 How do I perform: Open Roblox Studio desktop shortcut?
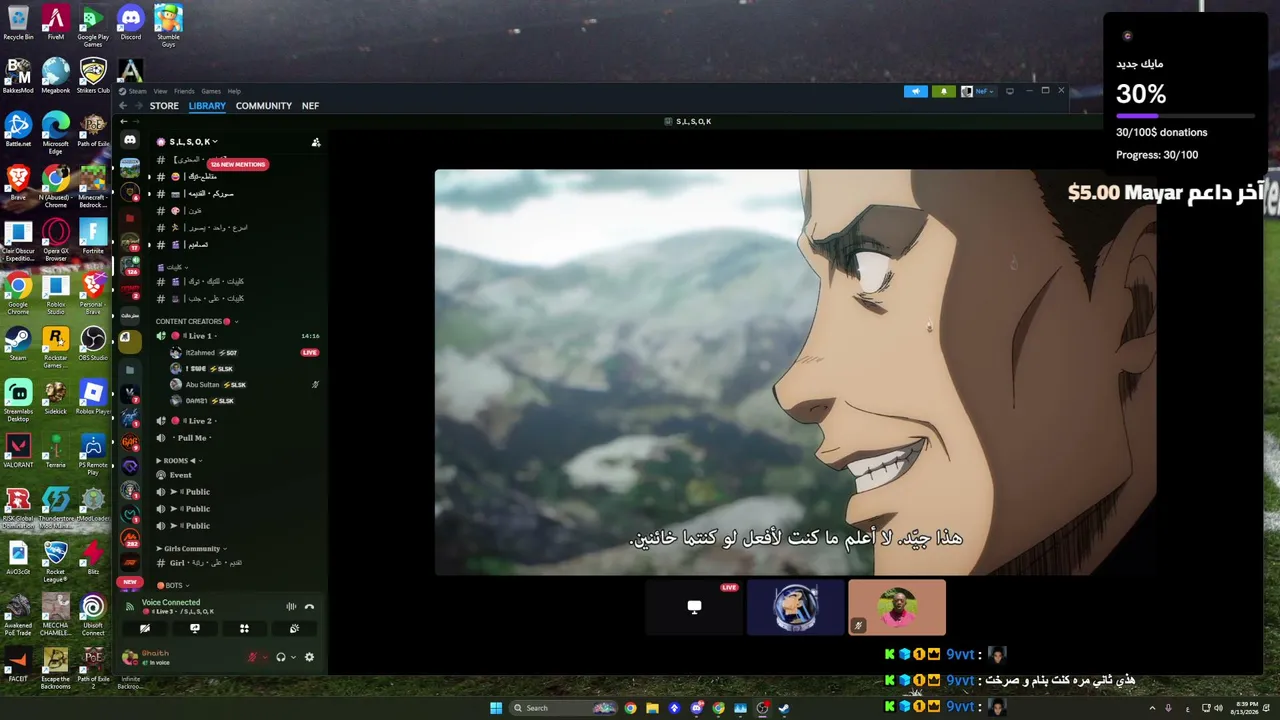[x=55, y=294]
